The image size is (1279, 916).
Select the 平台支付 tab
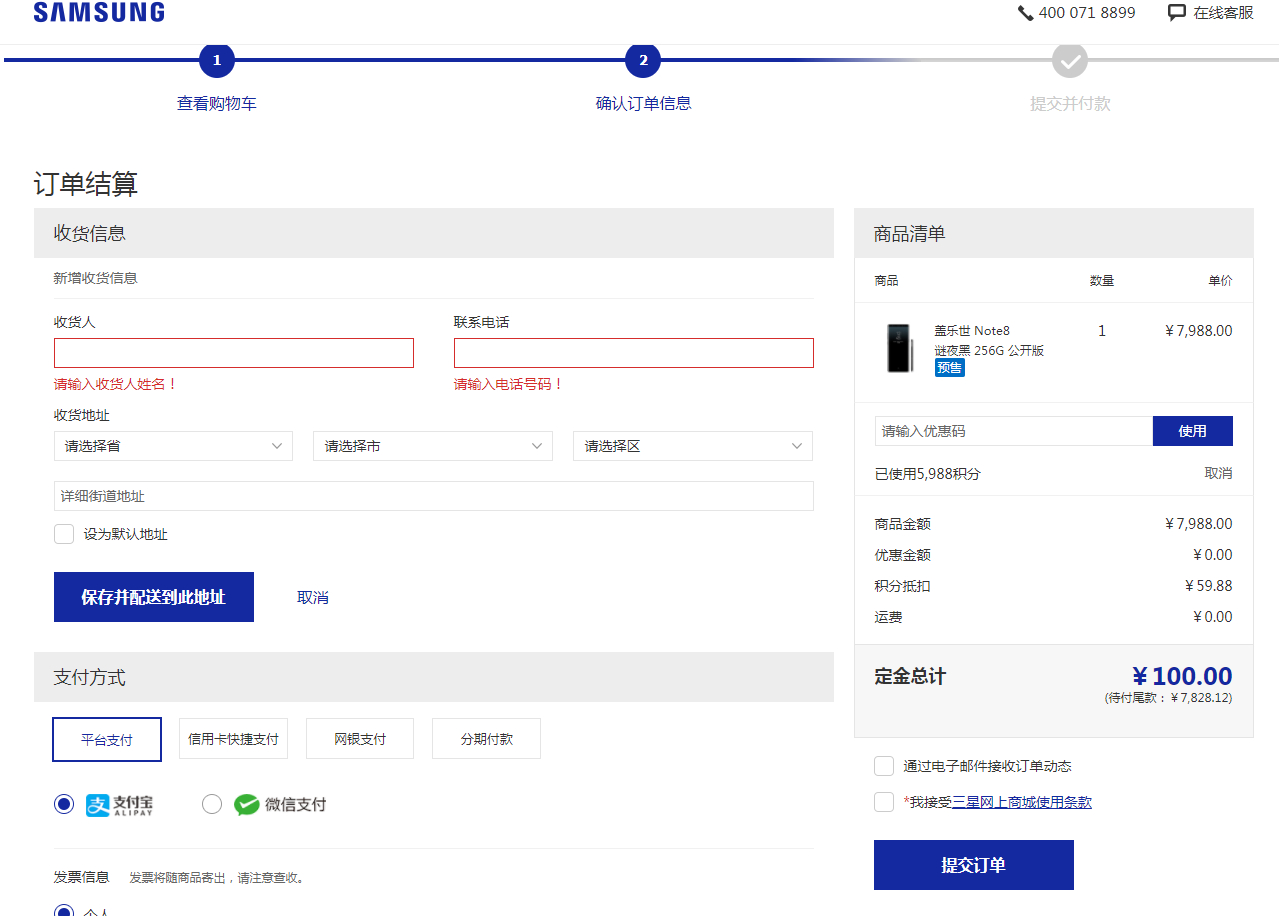pyautogui.click(x=107, y=739)
